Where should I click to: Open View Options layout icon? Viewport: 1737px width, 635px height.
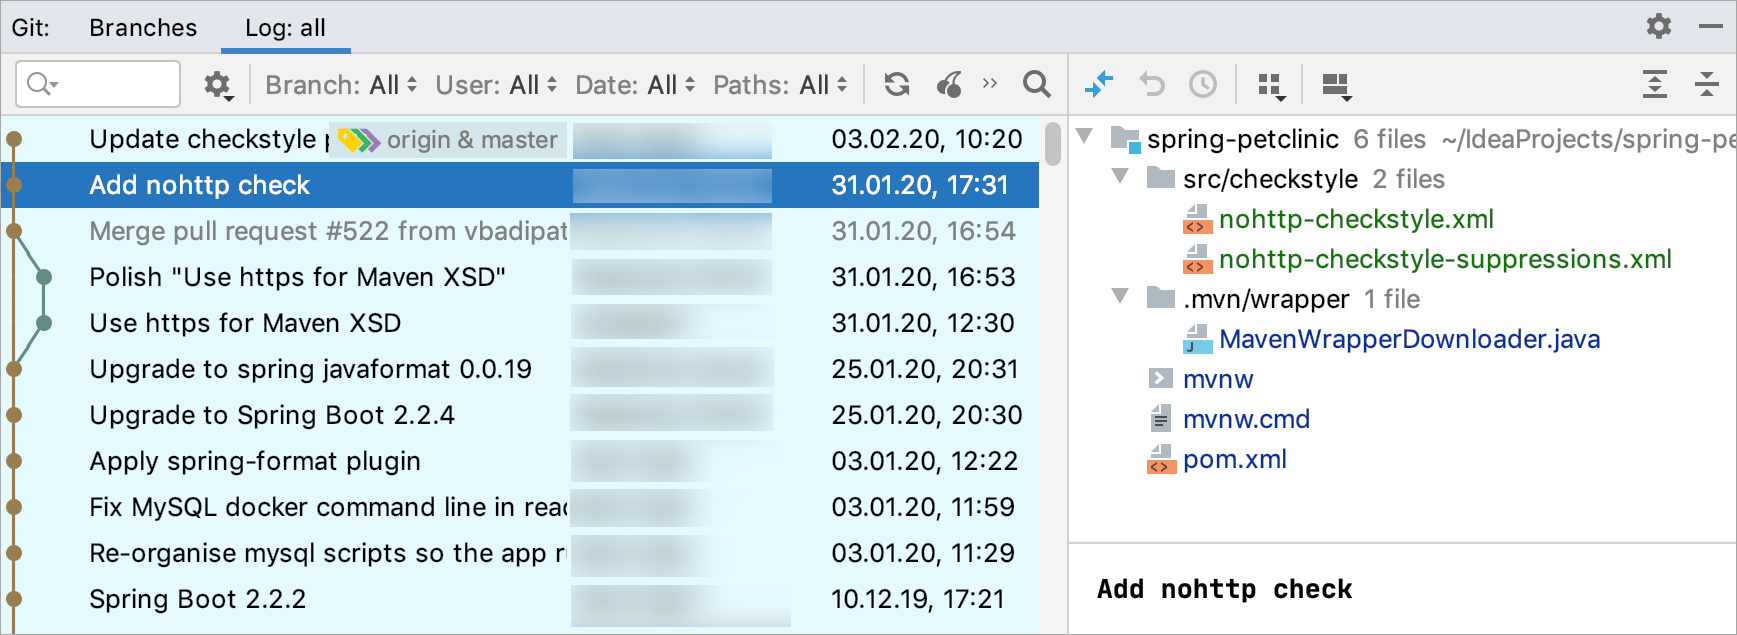pos(1336,86)
